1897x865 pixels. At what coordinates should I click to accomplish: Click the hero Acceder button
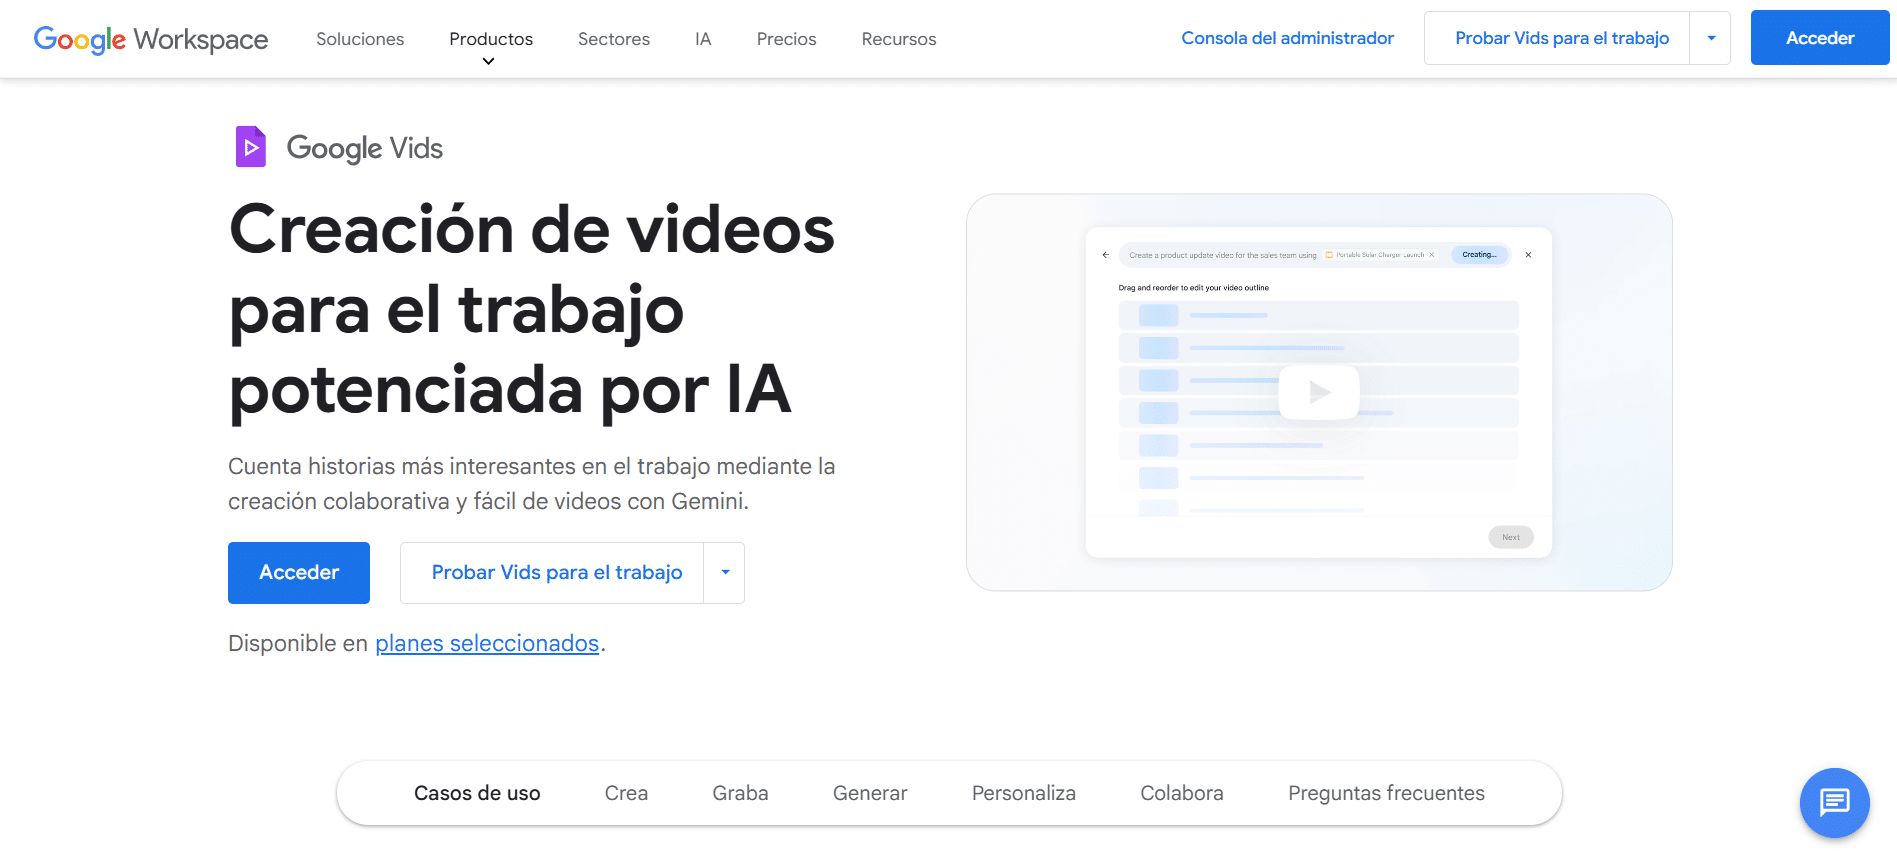(299, 573)
